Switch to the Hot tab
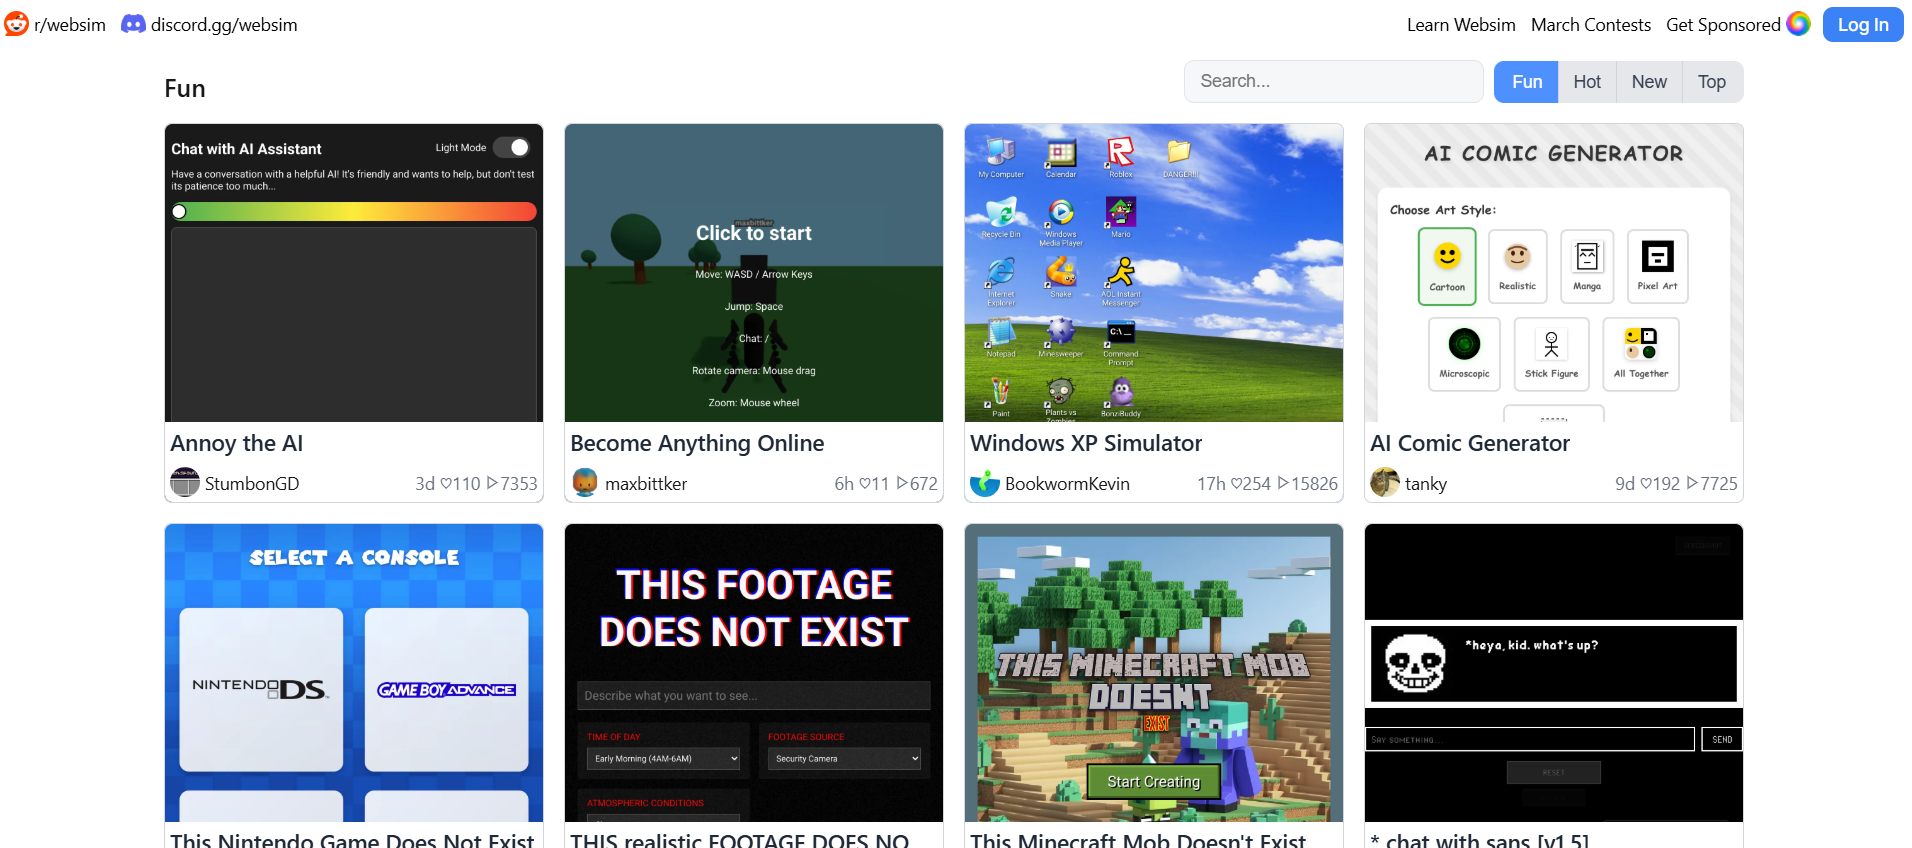This screenshot has width=1912, height=848. [1587, 82]
